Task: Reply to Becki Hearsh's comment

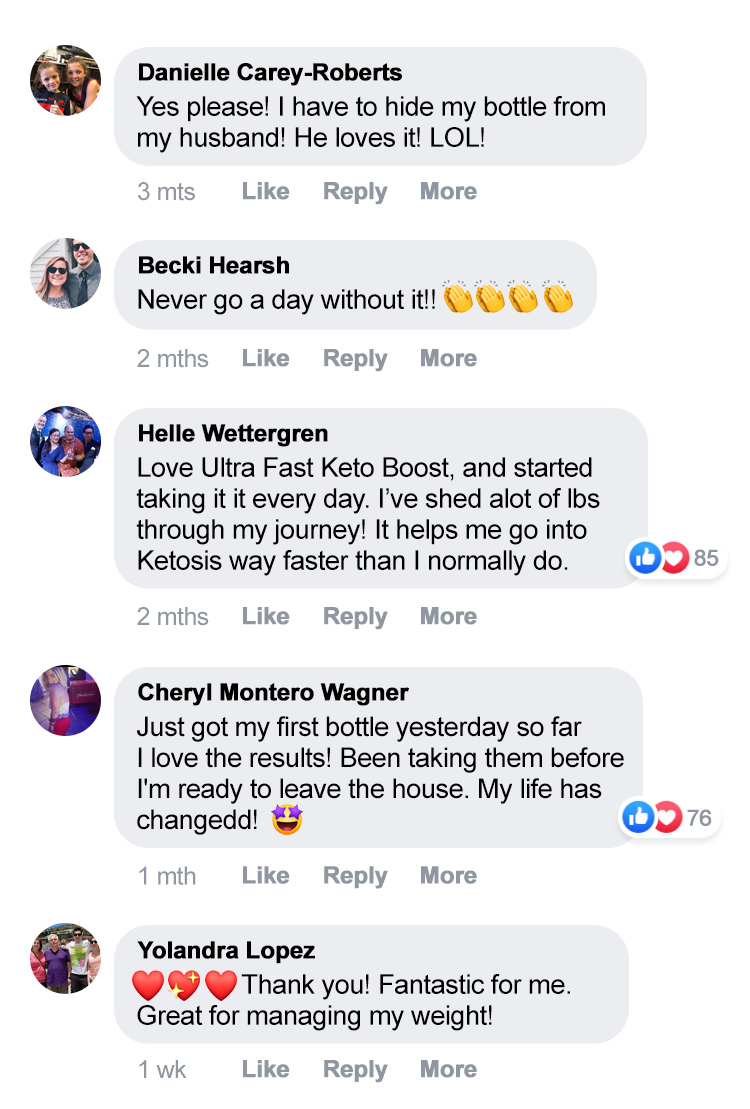Action: tap(355, 359)
